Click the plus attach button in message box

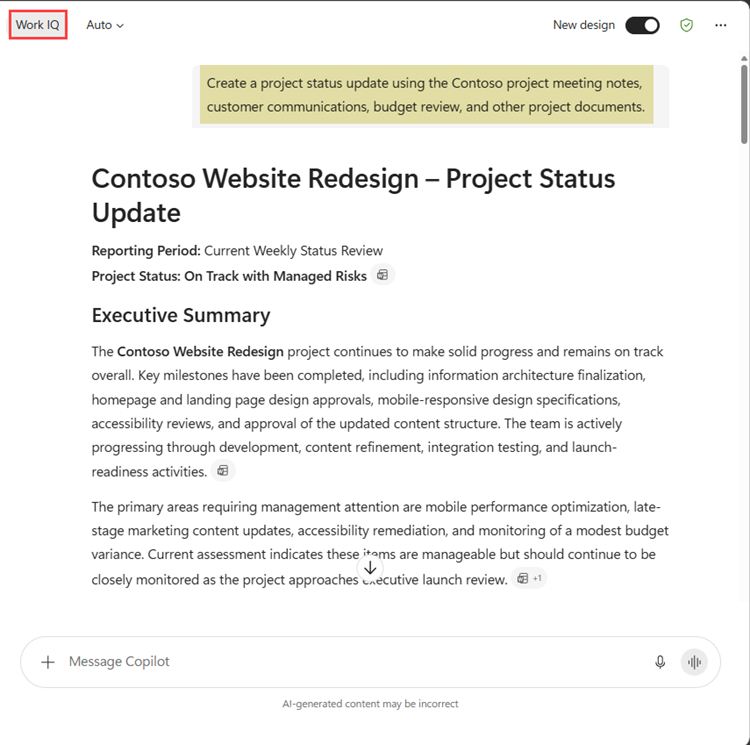[48, 662]
